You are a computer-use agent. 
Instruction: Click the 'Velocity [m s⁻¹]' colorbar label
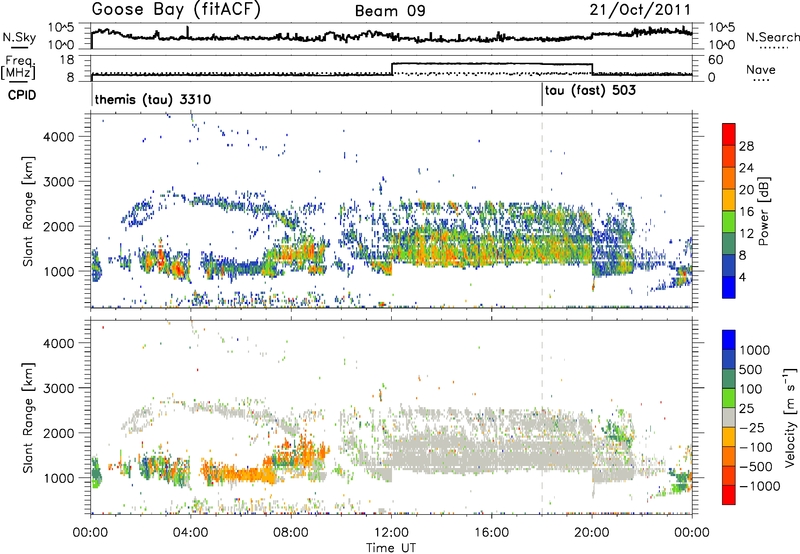tap(789, 417)
